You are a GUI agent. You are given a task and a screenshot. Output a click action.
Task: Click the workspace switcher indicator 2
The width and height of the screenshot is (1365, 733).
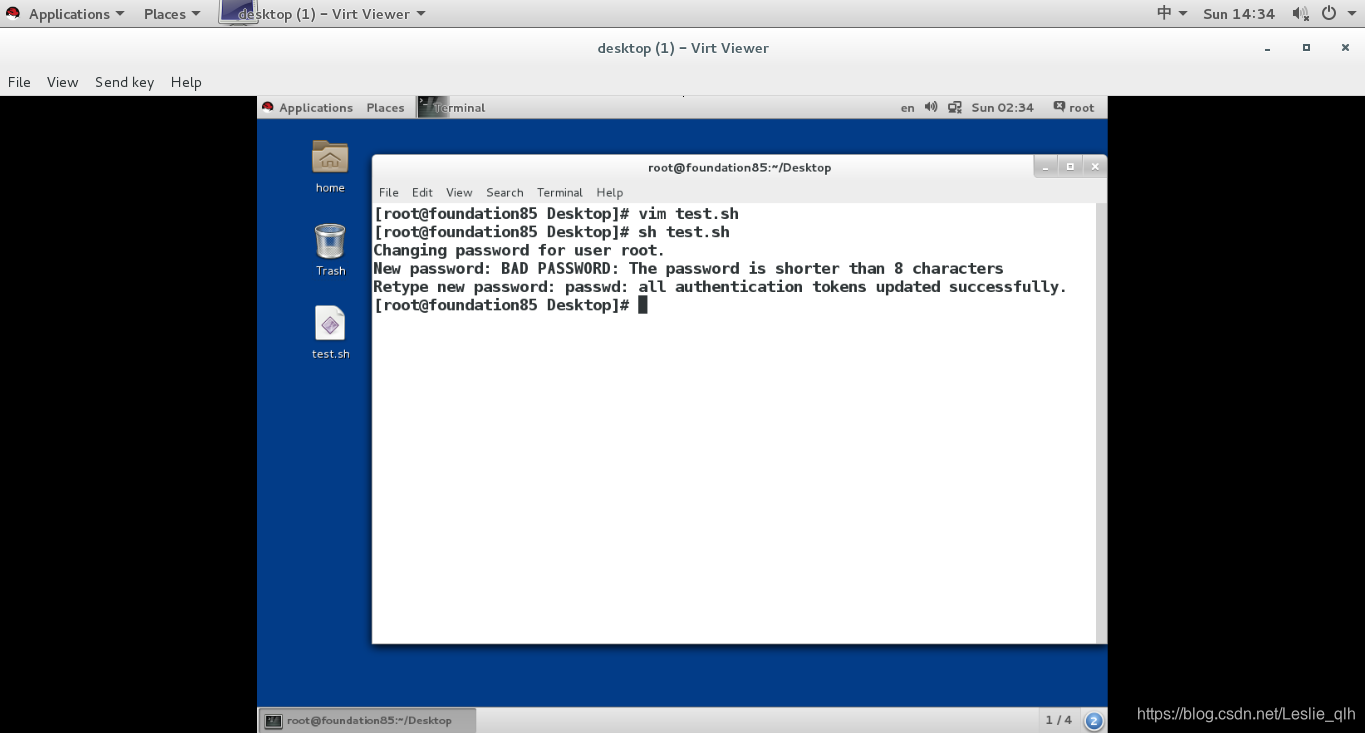[1094, 720]
